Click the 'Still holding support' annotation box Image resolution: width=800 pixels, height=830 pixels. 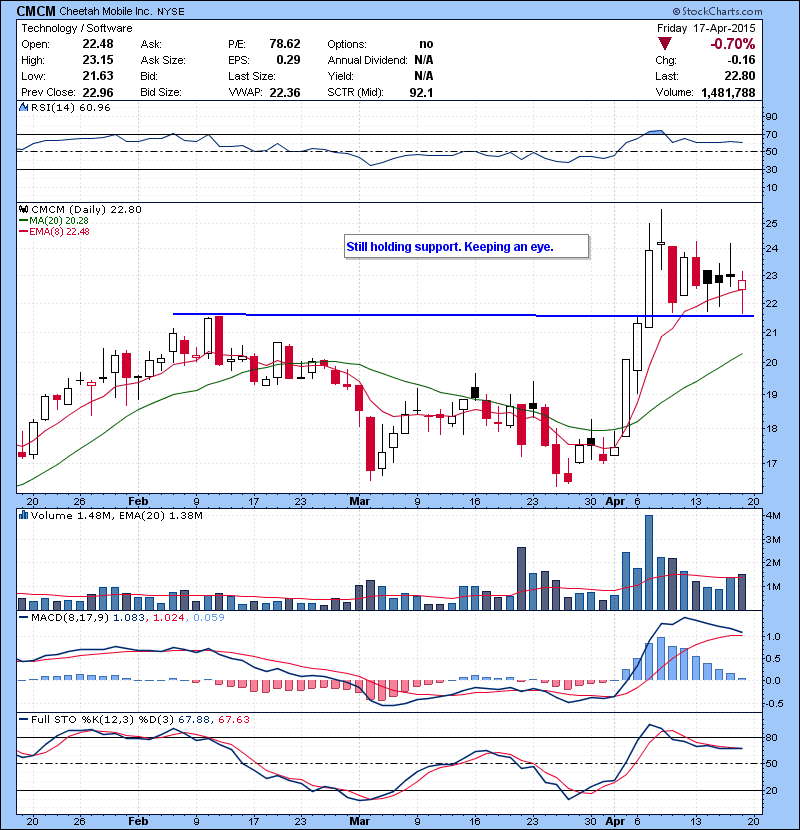466,247
